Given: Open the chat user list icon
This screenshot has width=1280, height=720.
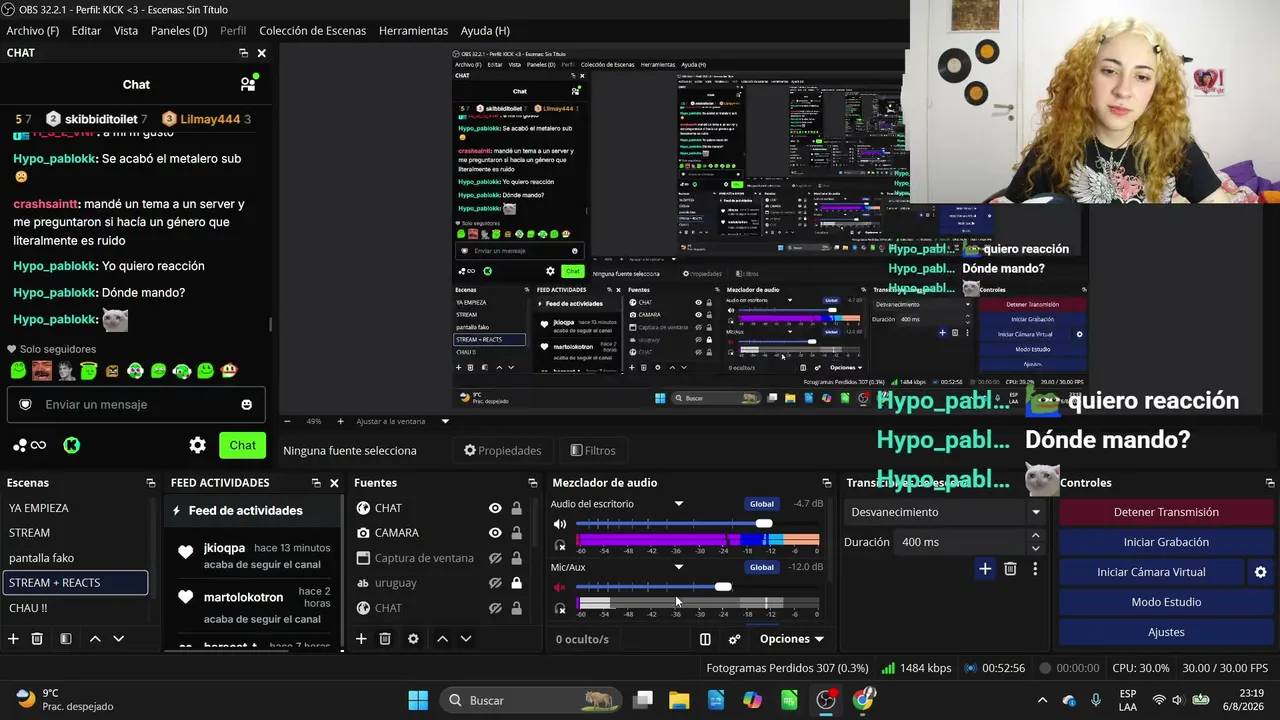Looking at the screenshot, I should point(248,84).
